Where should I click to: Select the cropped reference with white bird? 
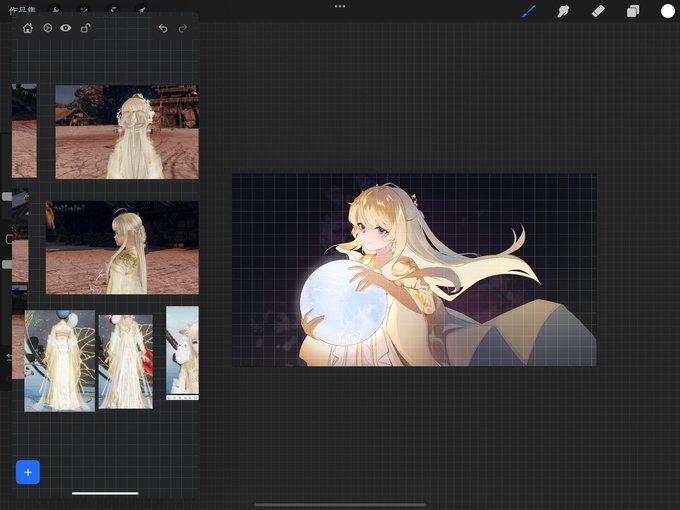click(x=182, y=353)
